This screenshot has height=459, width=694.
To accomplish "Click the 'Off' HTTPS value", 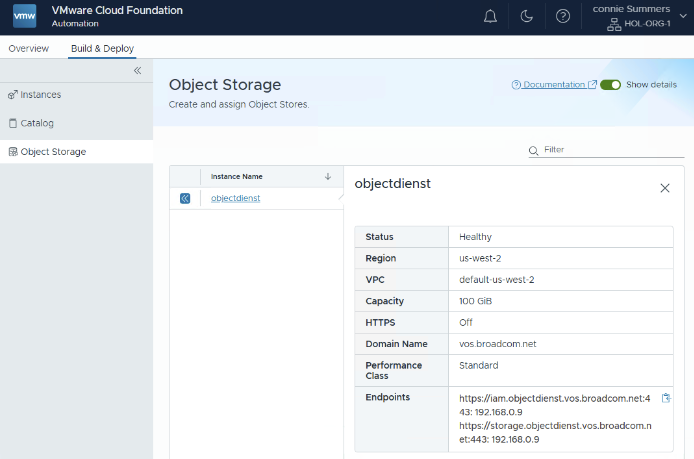I will click(x=466, y=322).
